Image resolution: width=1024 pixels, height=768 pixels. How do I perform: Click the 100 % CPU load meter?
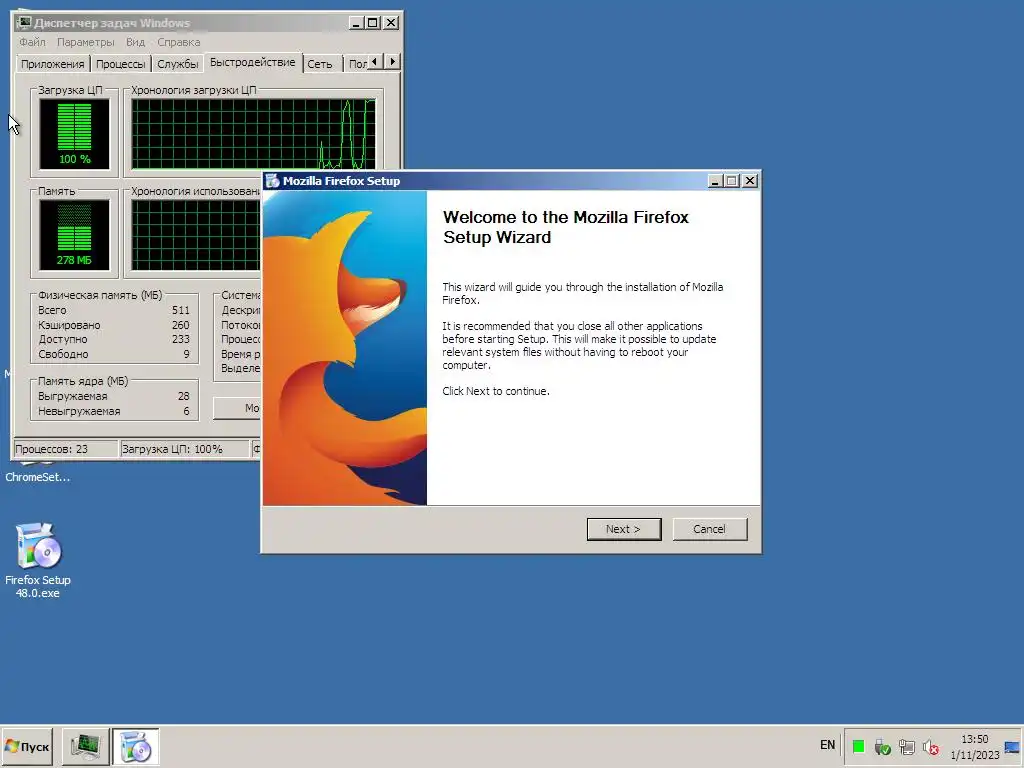[x=74, y=134]
